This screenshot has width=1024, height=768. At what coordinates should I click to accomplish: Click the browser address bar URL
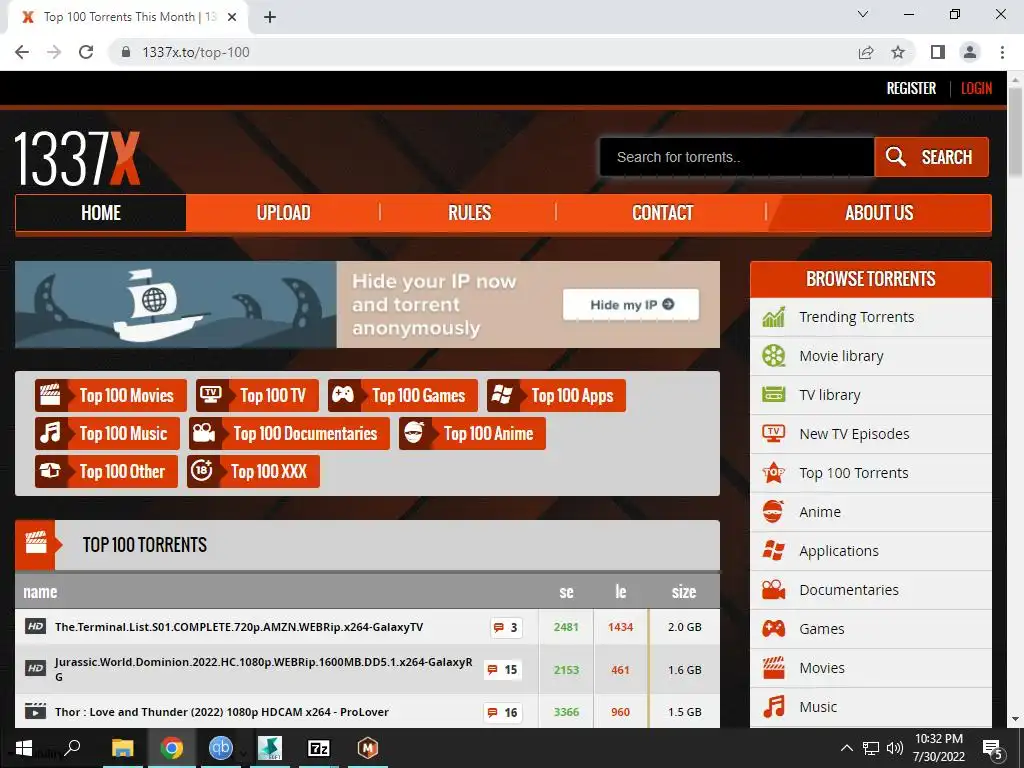coord(196,52)
